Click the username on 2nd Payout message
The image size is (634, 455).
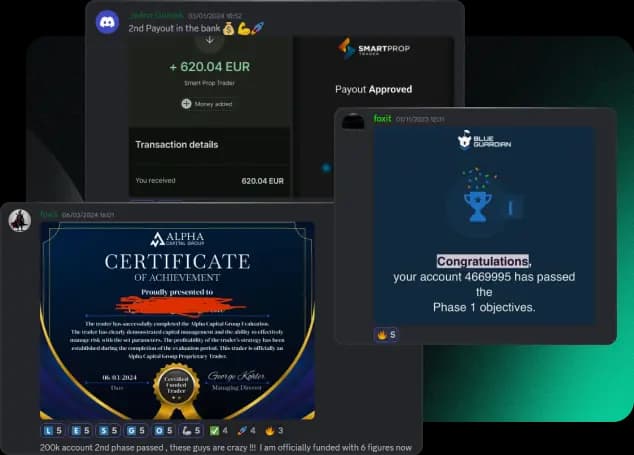click(156, 15)
